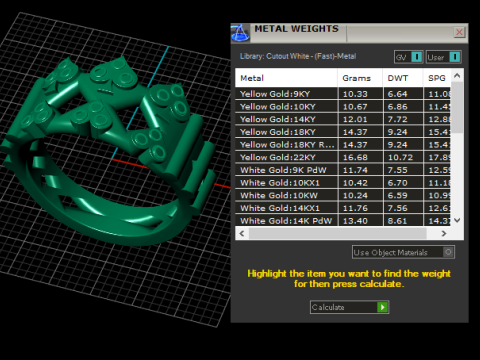
Task: Click the 16.68 grams value
Action: [x=355, y=157]
